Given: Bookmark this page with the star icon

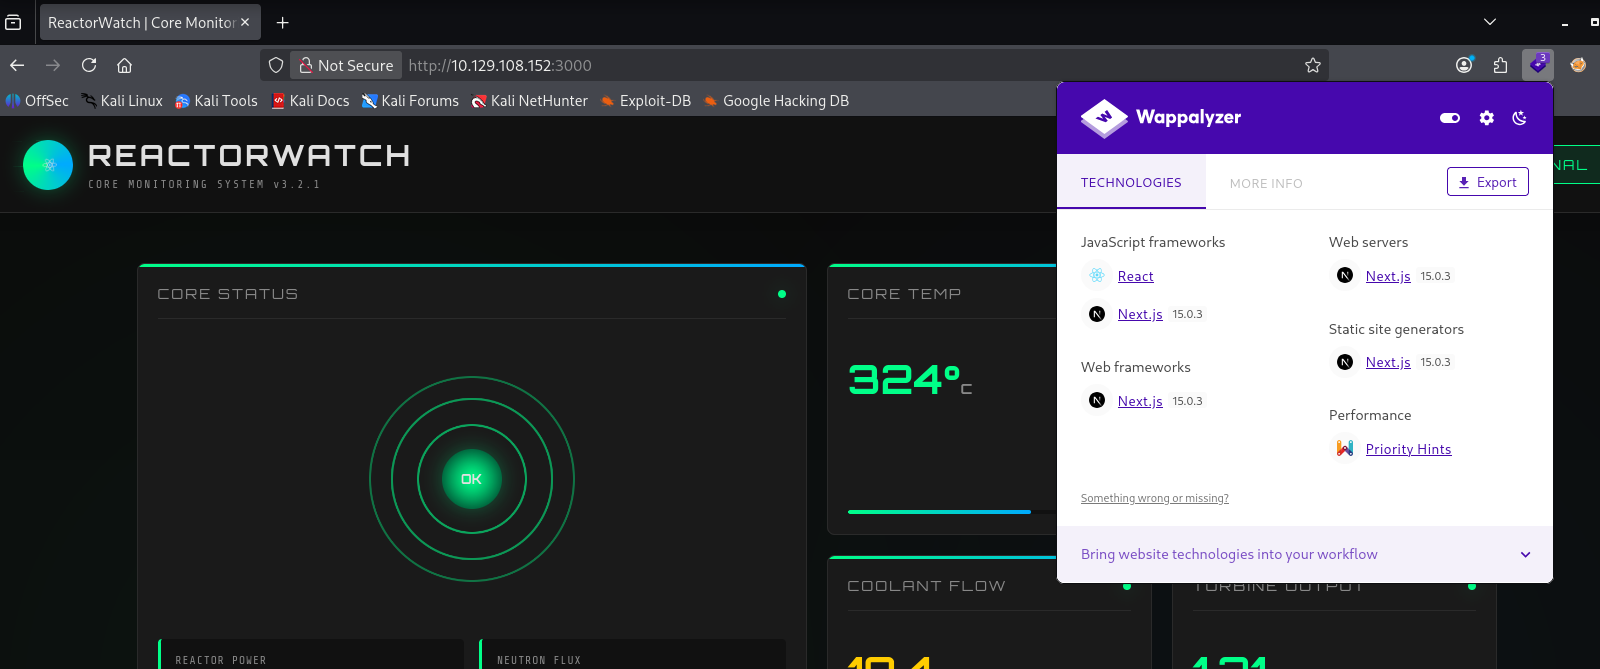Looking at the screenshot, I should 1313,65.
